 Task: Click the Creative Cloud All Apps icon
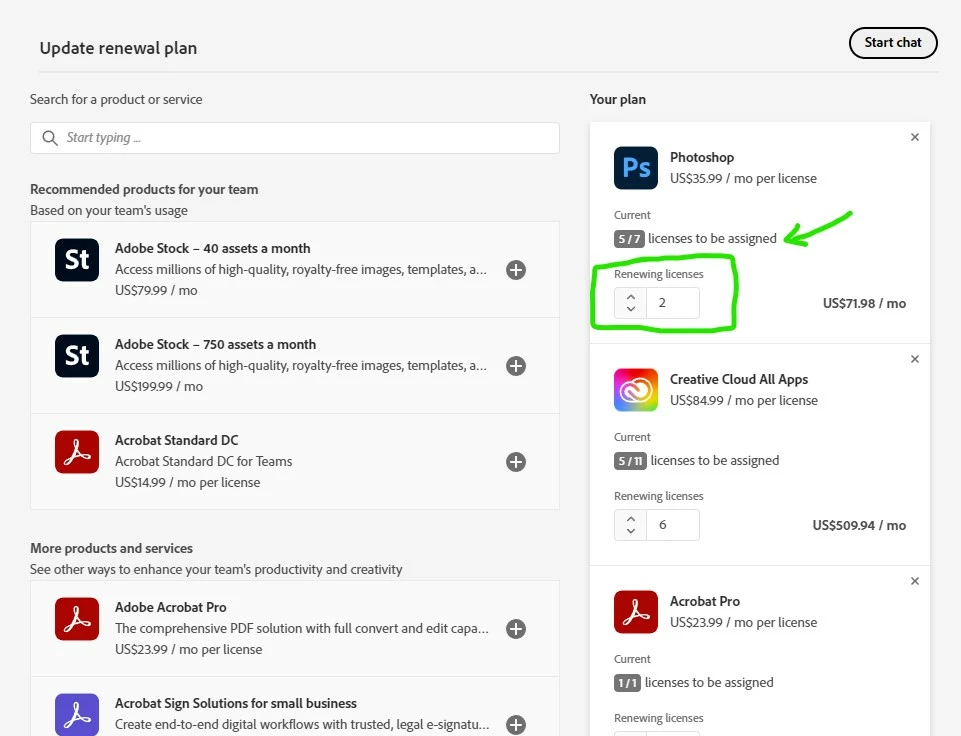point(636,390)
